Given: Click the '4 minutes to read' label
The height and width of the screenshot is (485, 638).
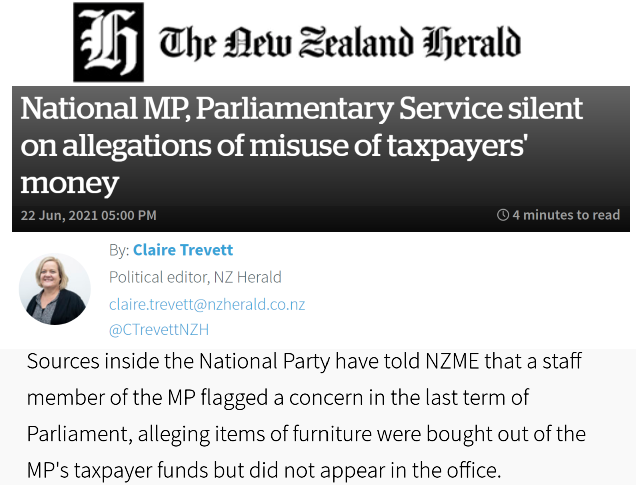Looking at the screenshot, I should 566,215.
